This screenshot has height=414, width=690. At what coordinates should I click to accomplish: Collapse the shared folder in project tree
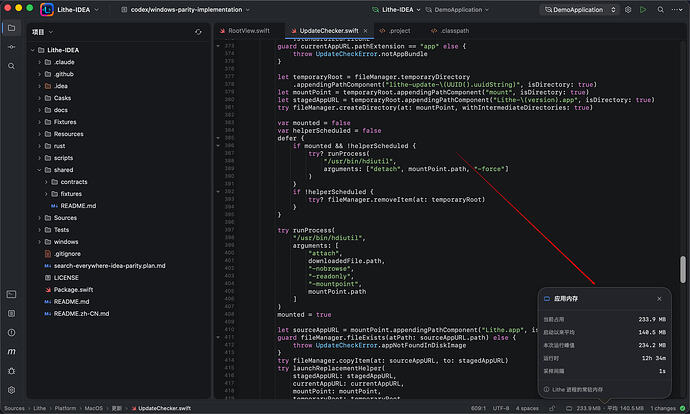point(39,170)
